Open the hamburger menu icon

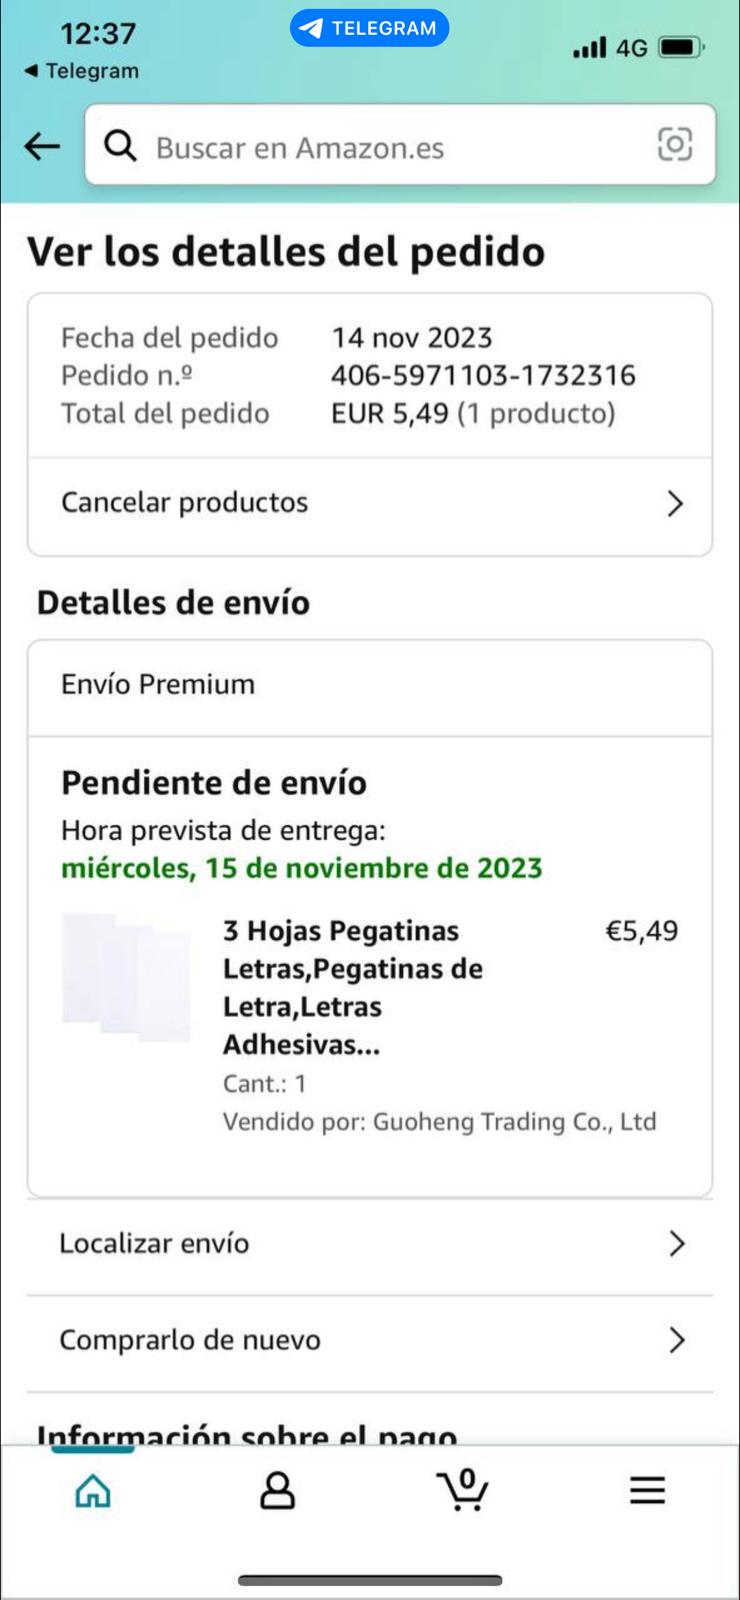click(x=647, y=1490)
